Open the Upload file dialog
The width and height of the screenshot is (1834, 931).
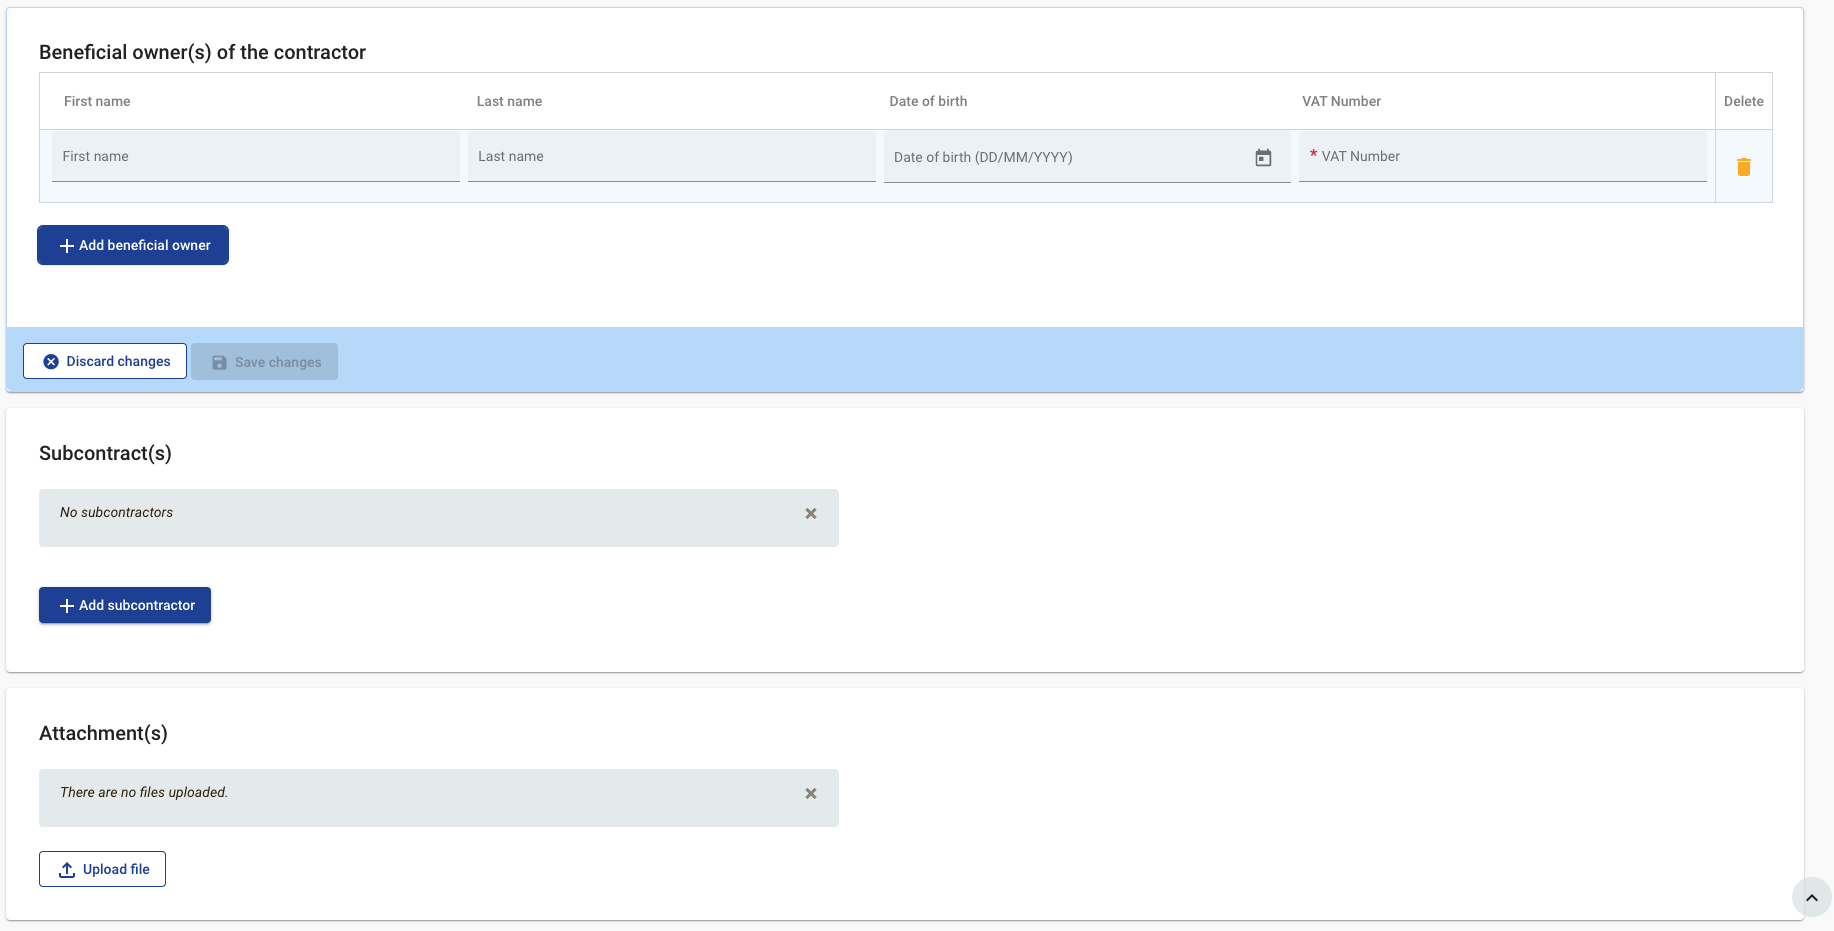[102, 869]
